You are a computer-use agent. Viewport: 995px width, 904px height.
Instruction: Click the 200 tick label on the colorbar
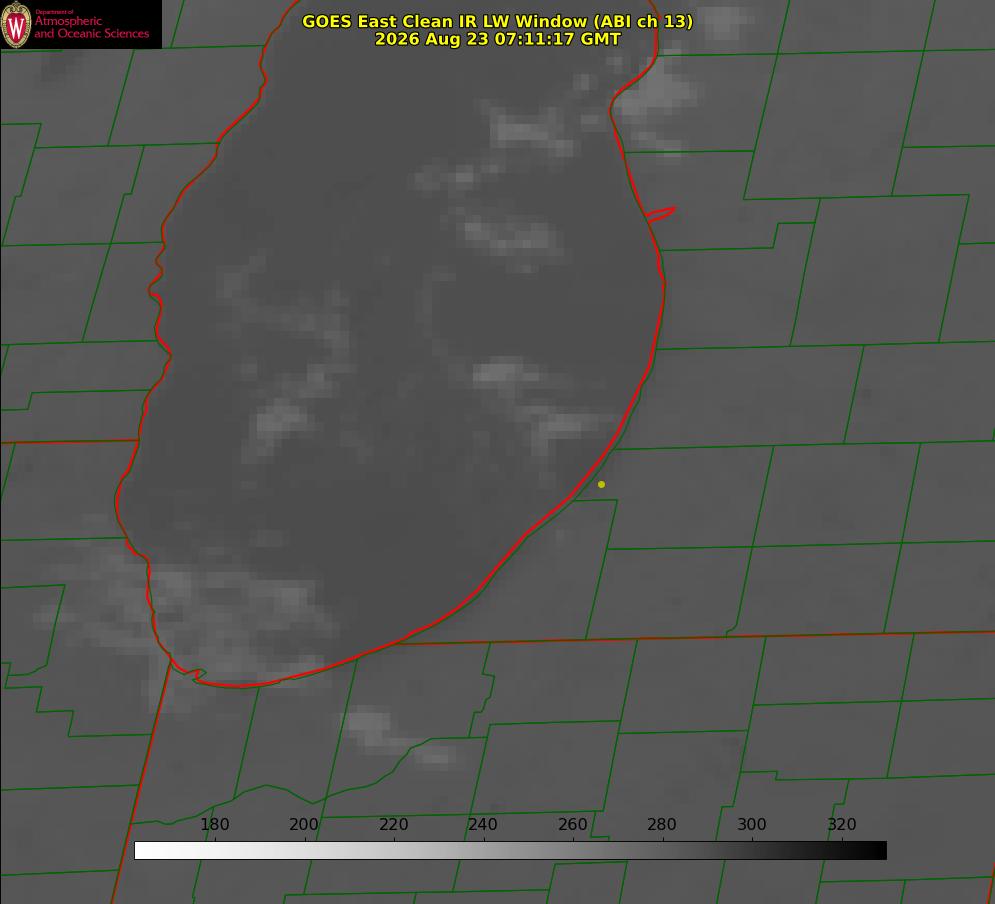[304, 824]
